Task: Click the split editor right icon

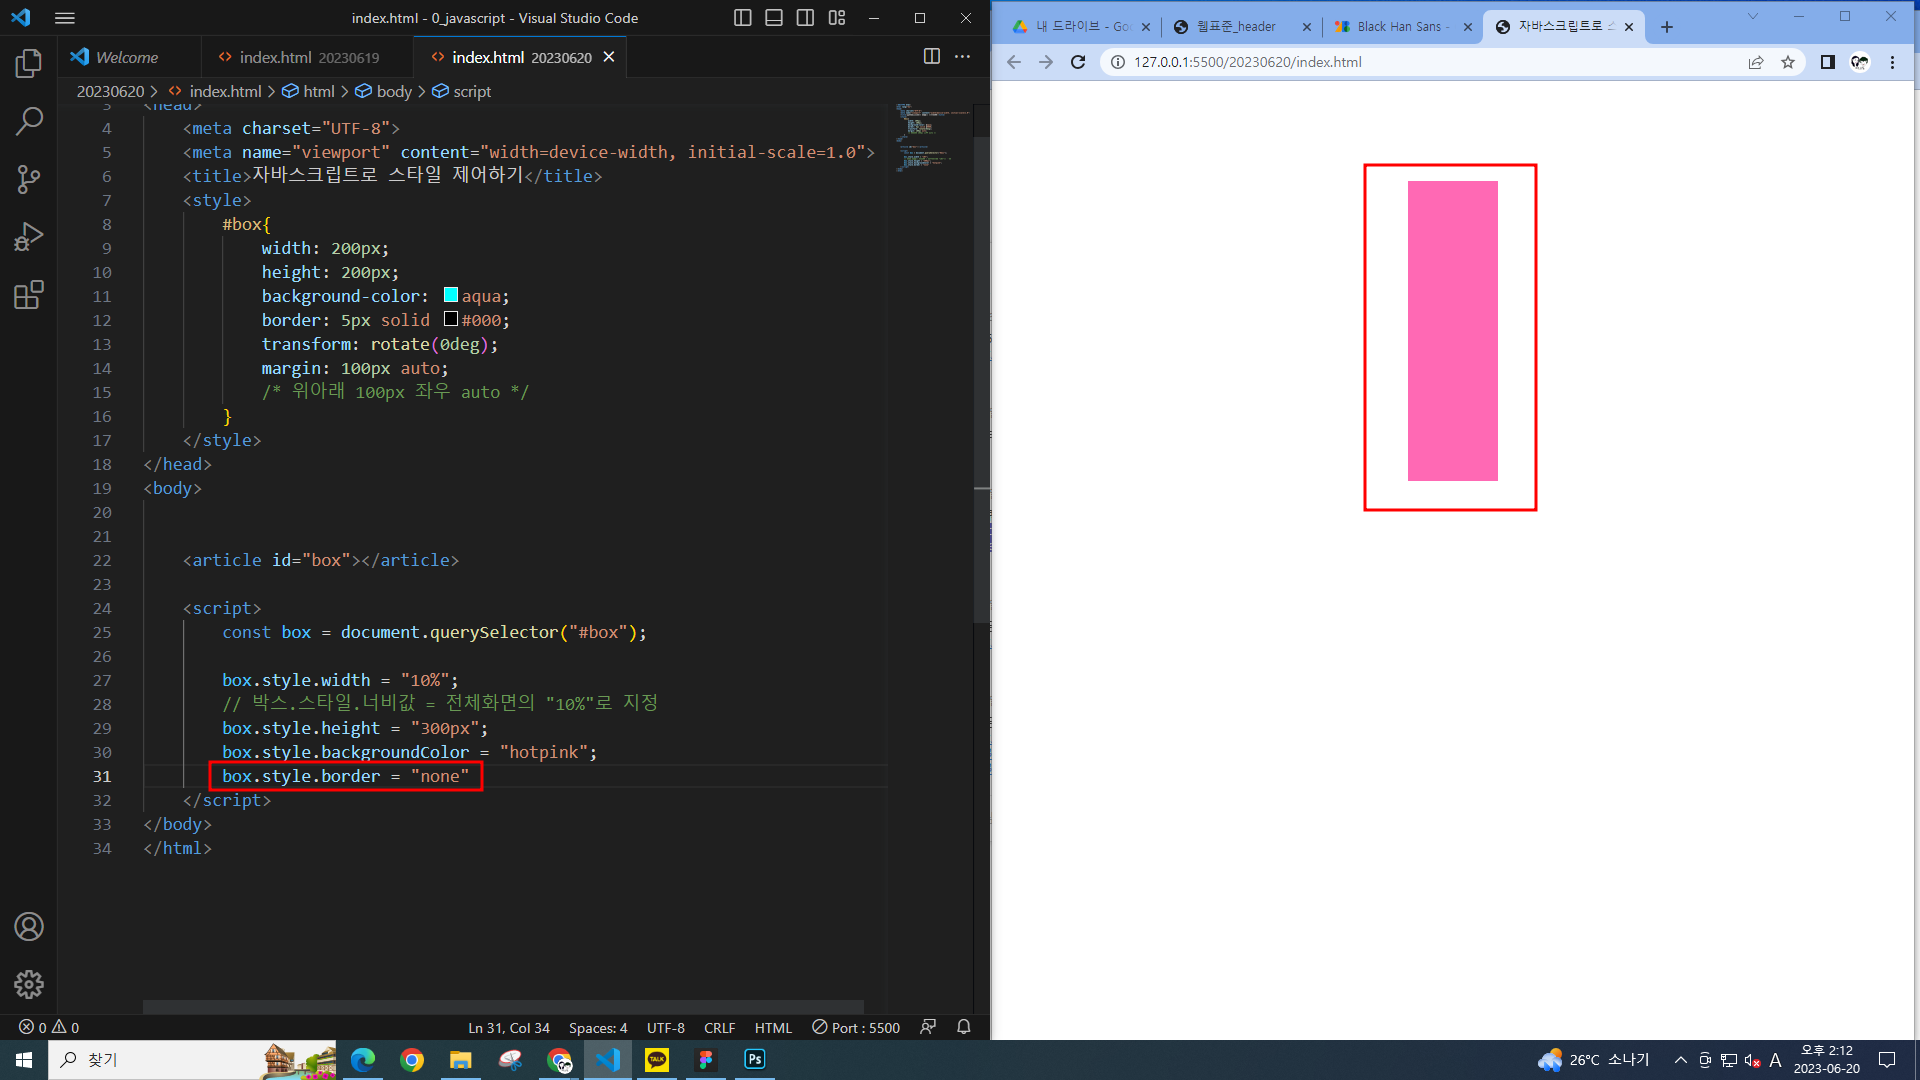Action: coord(931,57)
